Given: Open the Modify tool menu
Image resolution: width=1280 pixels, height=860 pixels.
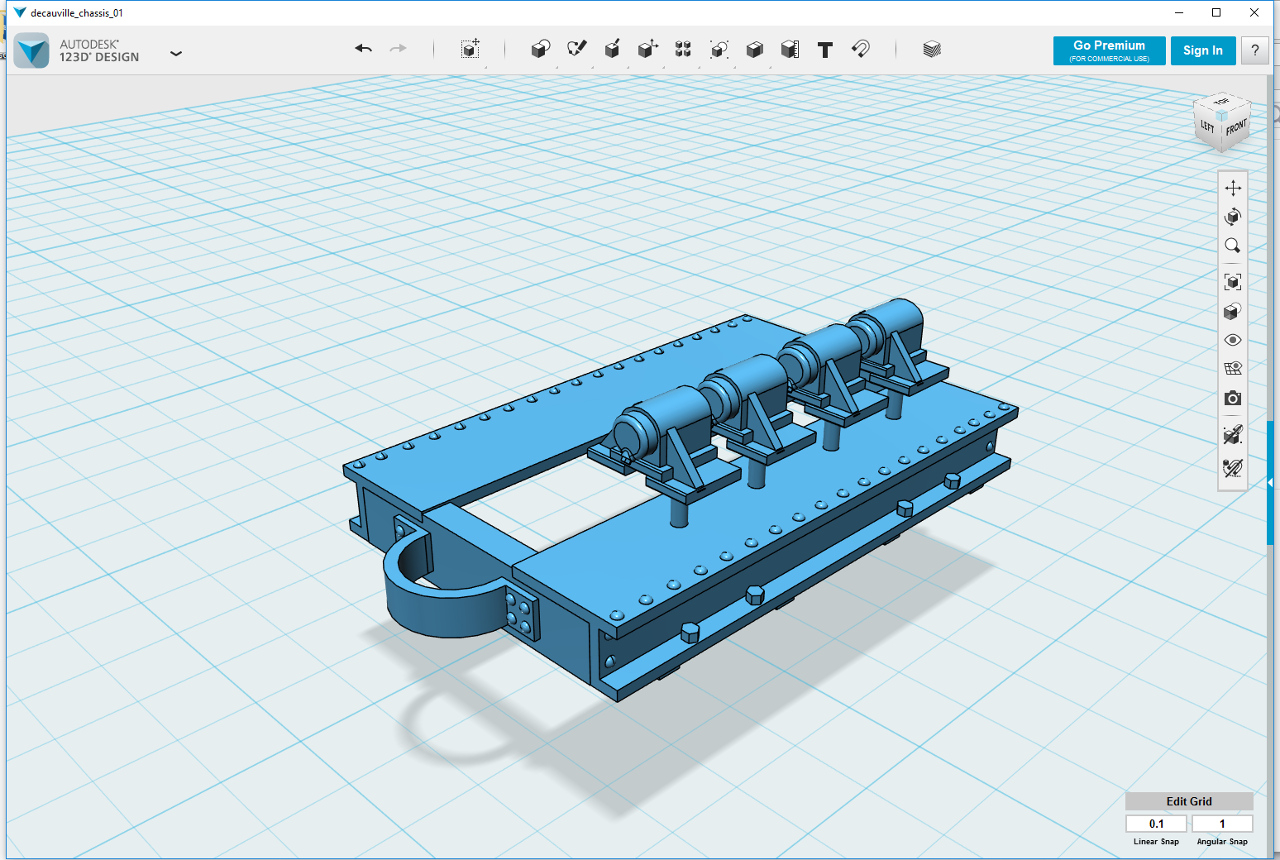Looking at the screenshot, I should (647, 49).
